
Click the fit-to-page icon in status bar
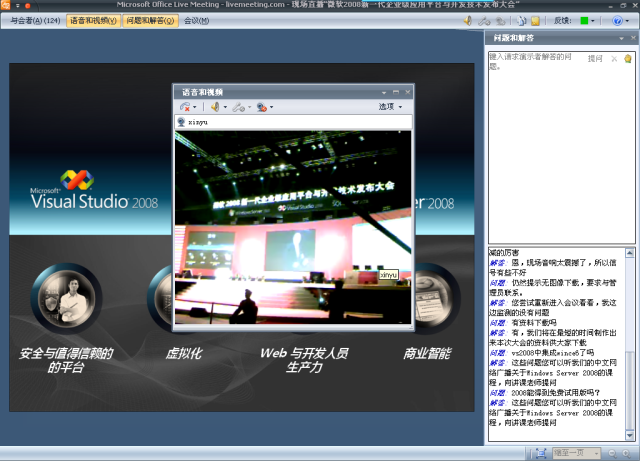point(541,453)
